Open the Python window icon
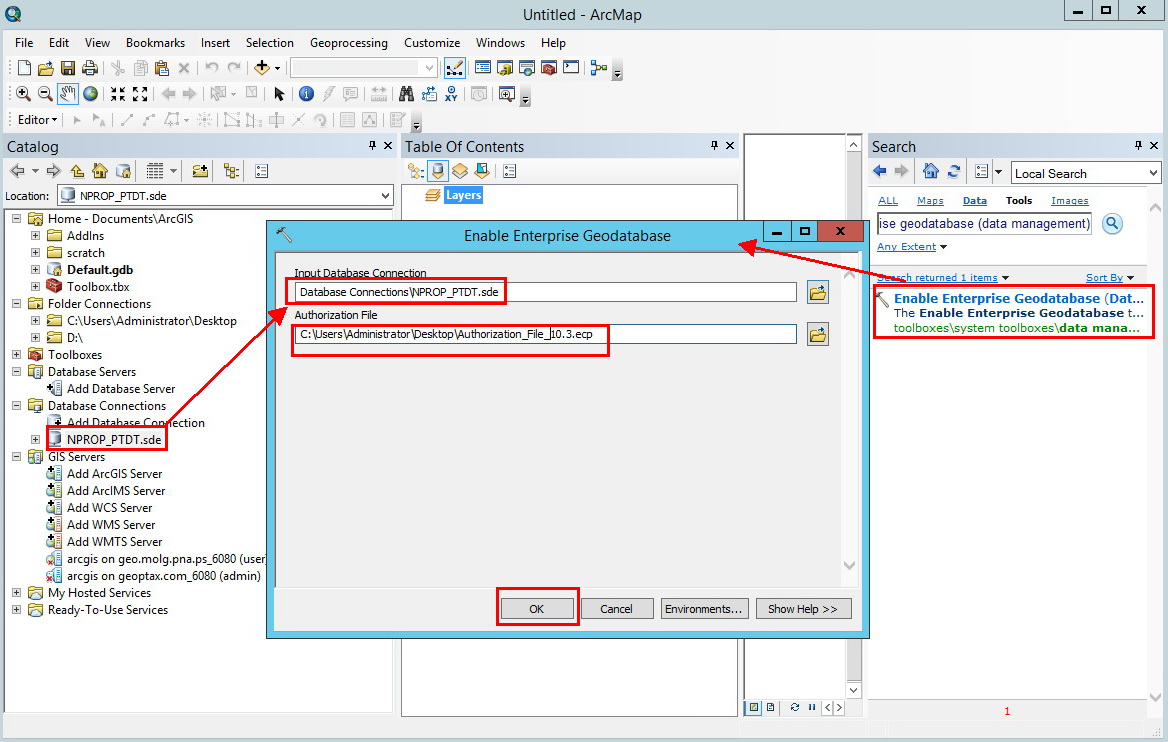 571,68
